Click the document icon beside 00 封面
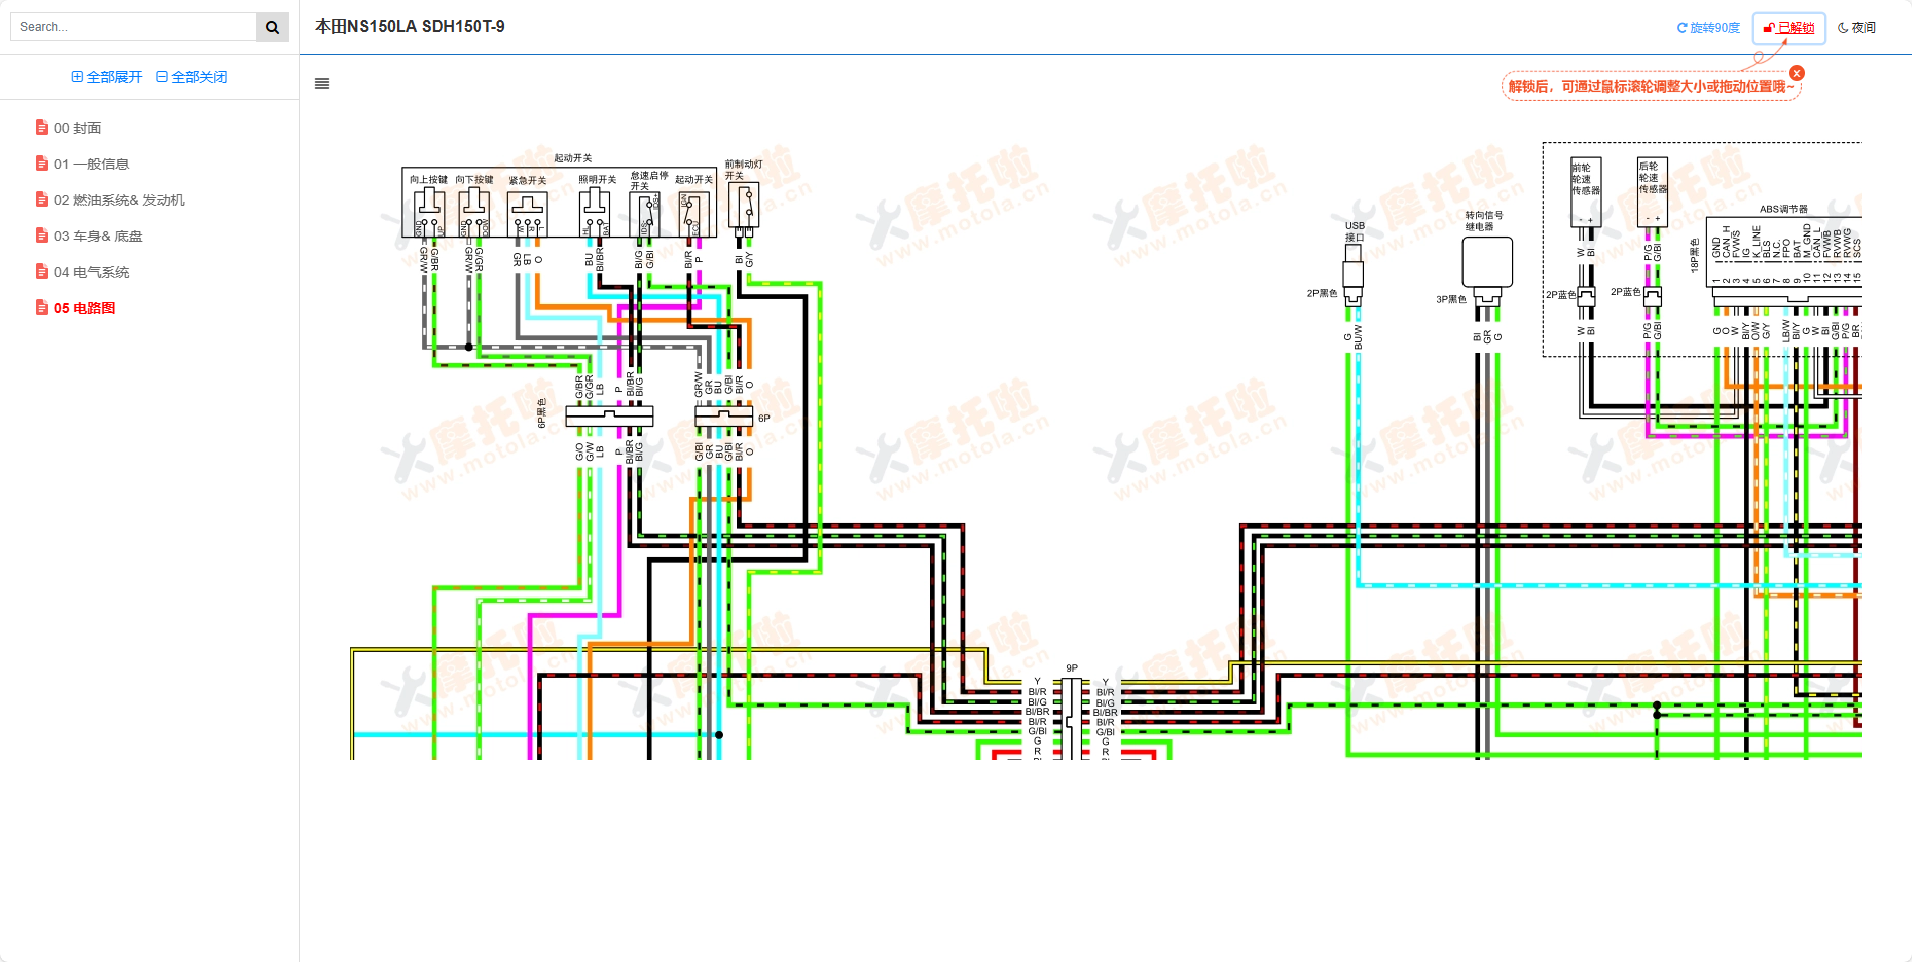The image size is (1912, 962). tap(42, 128)
